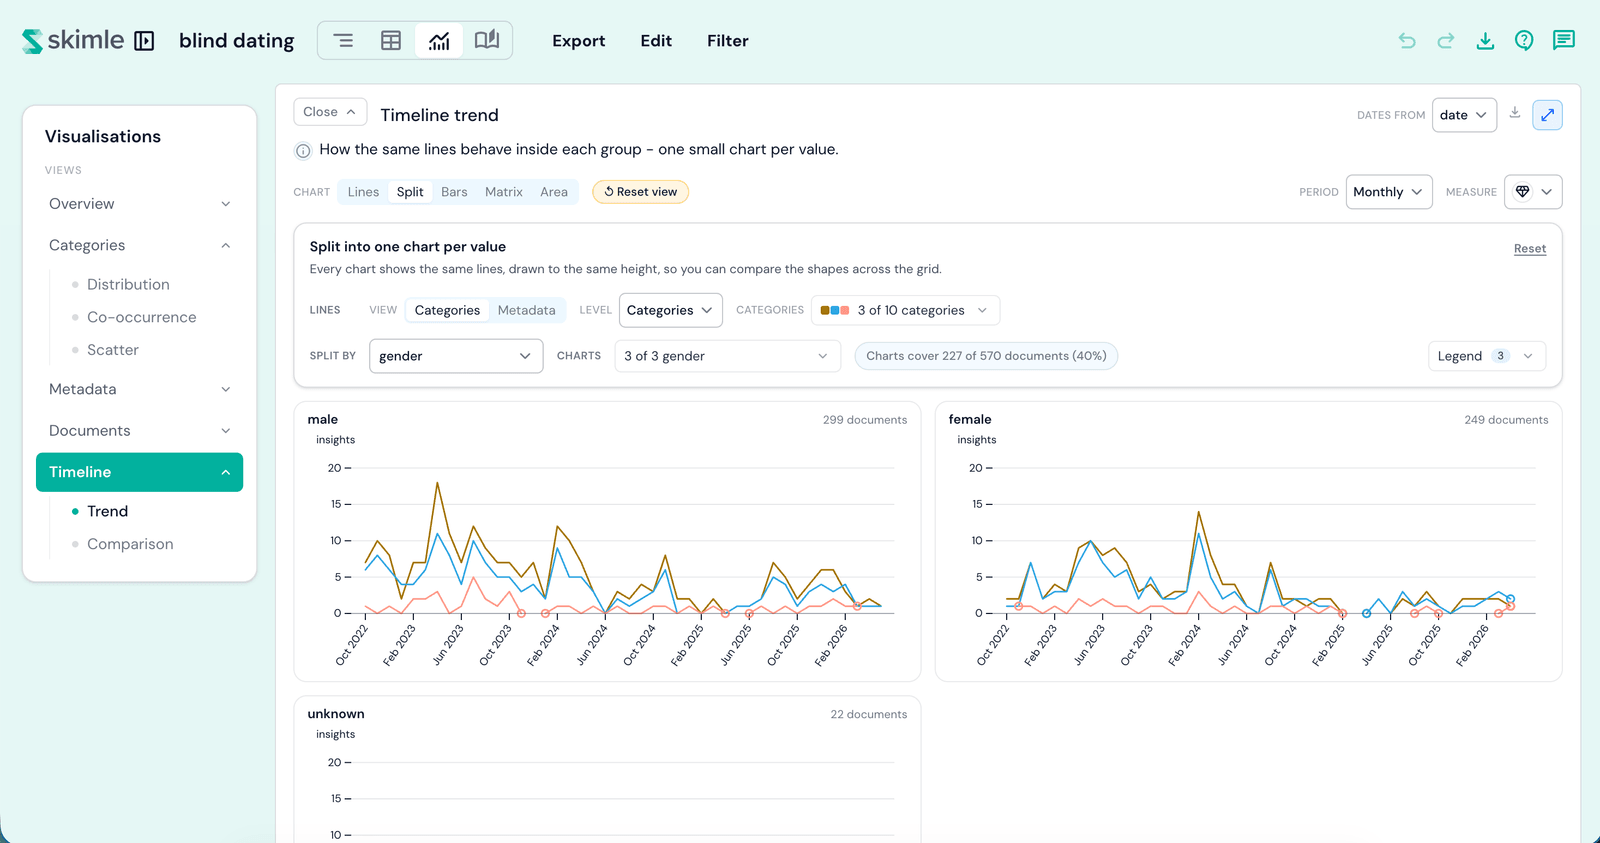Expand the Legend dropdown
1600x843 pixels.
(1486, 356)
